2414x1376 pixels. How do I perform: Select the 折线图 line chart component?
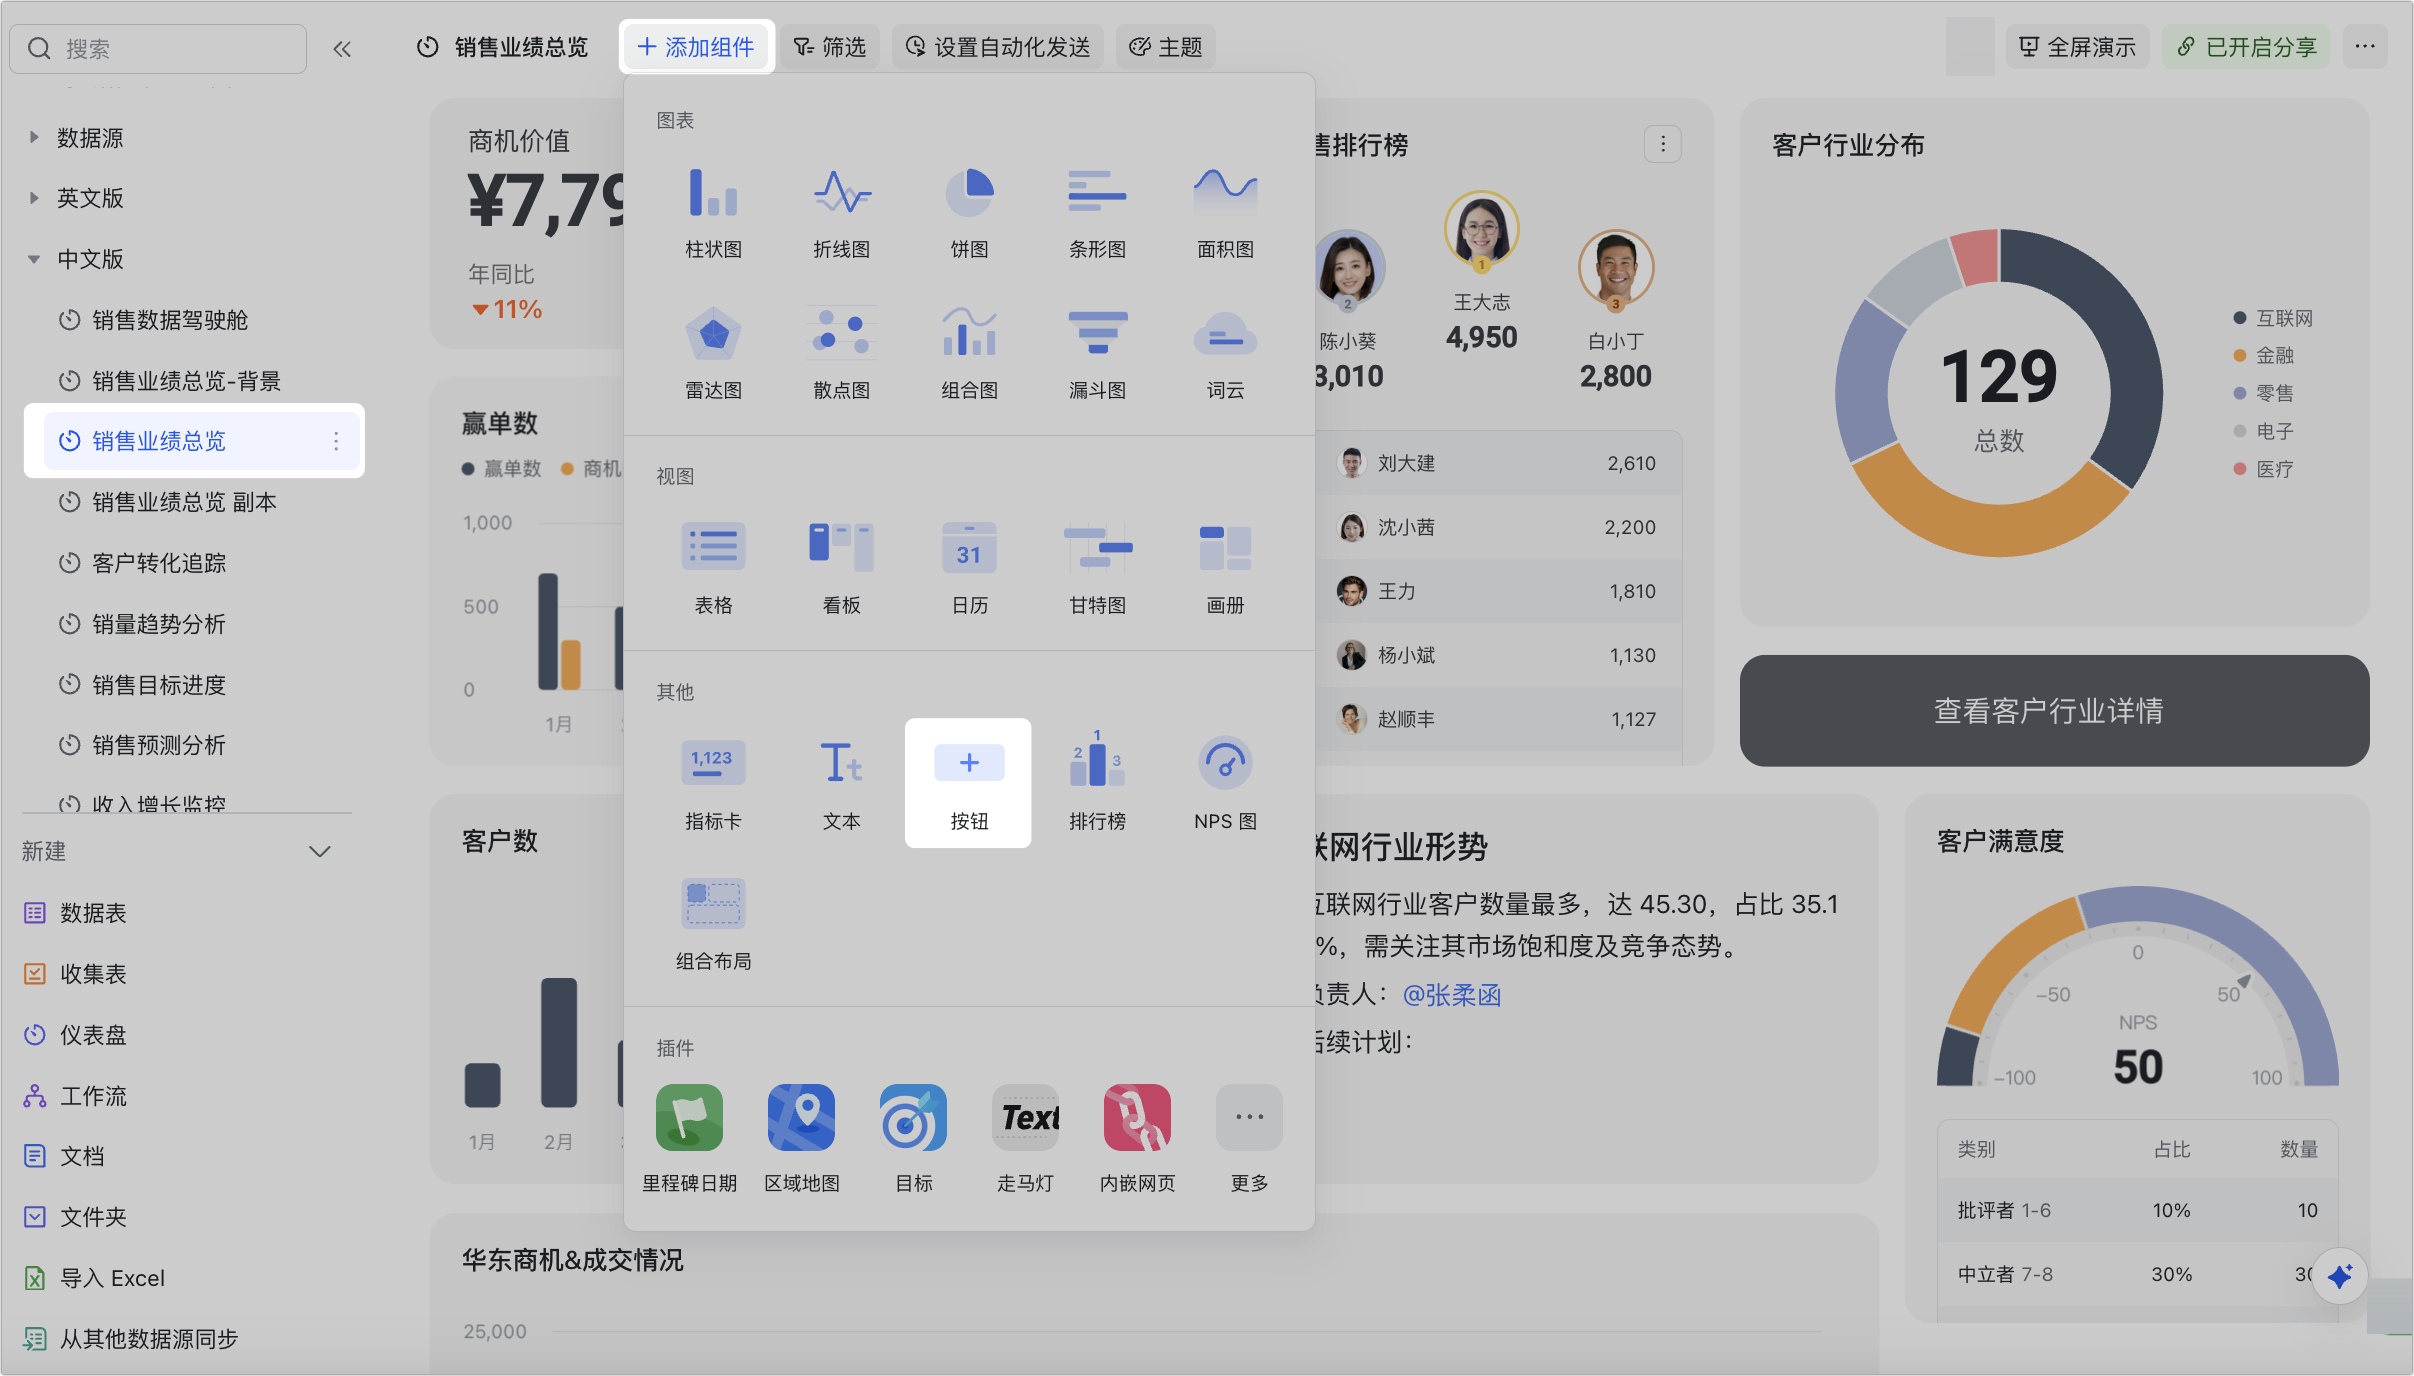pos(841,213)
